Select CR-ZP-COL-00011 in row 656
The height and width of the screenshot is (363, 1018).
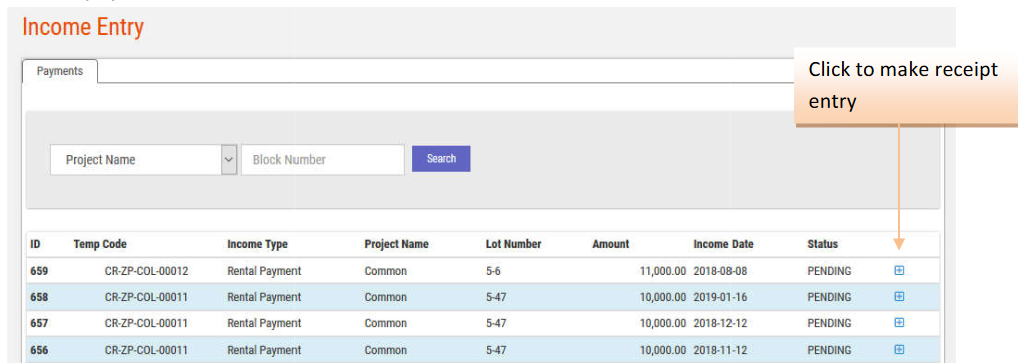(147, 350)
